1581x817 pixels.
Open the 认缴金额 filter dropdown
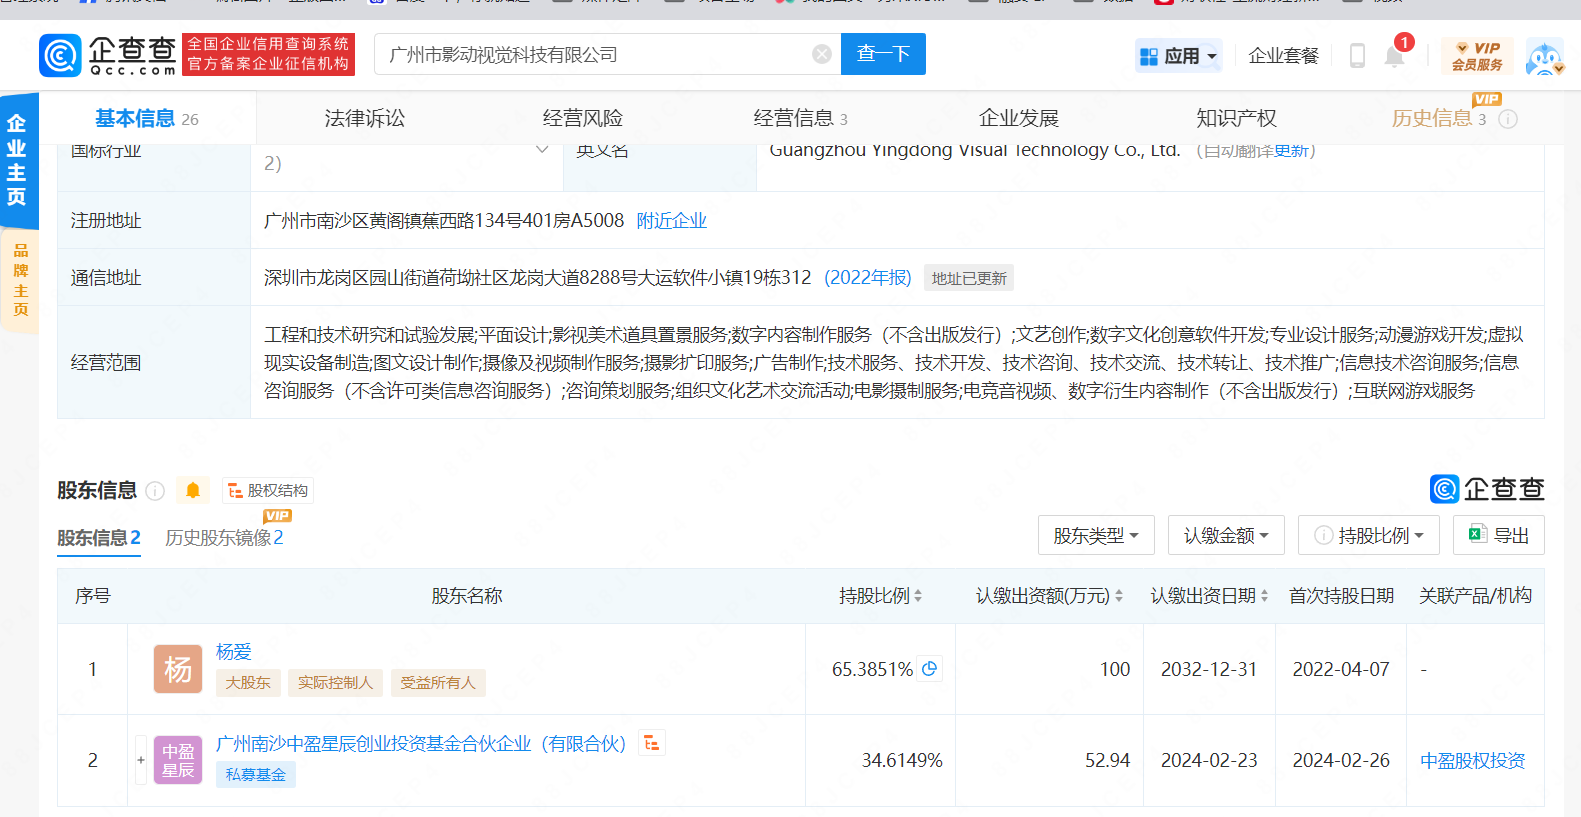pos(1226,535)
